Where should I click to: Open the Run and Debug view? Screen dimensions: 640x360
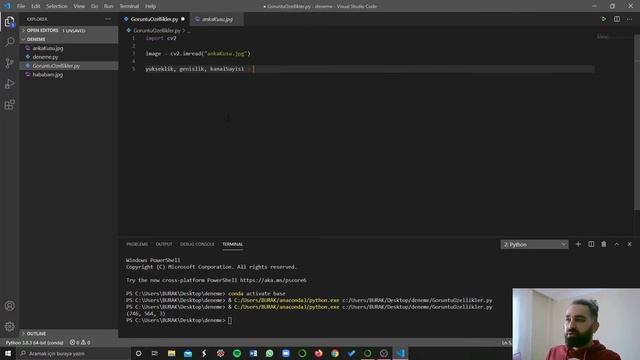[x=9, y=84]
